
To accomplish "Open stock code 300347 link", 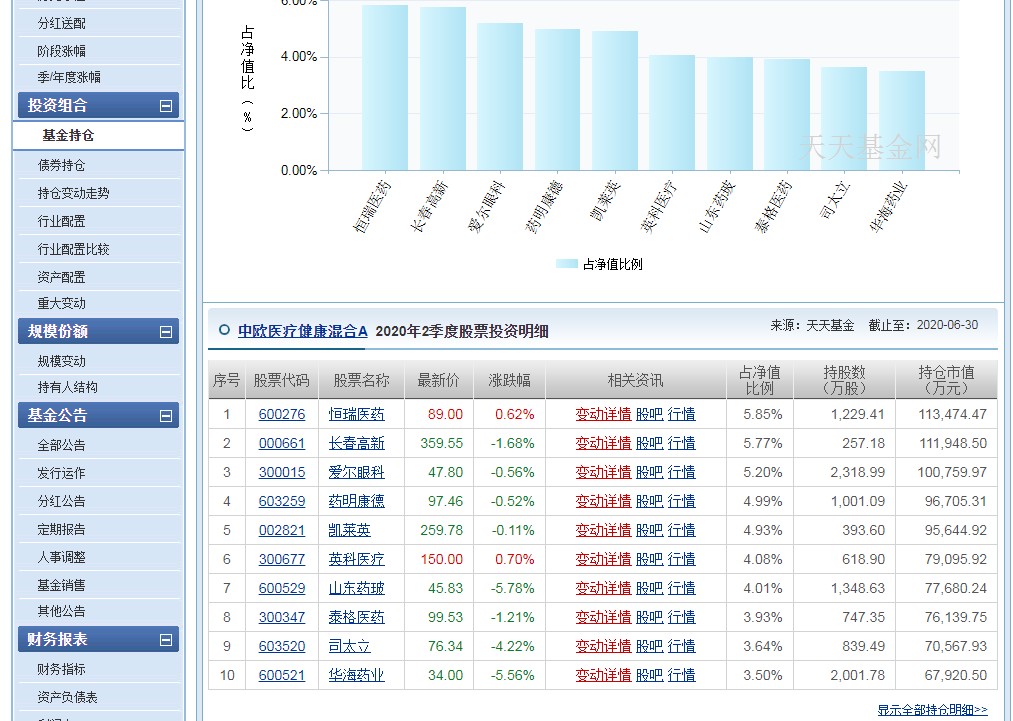I will click(282, 618).
